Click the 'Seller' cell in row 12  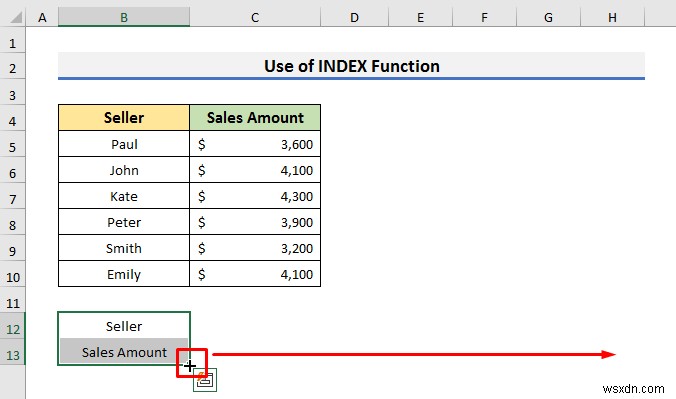(124, 326)
